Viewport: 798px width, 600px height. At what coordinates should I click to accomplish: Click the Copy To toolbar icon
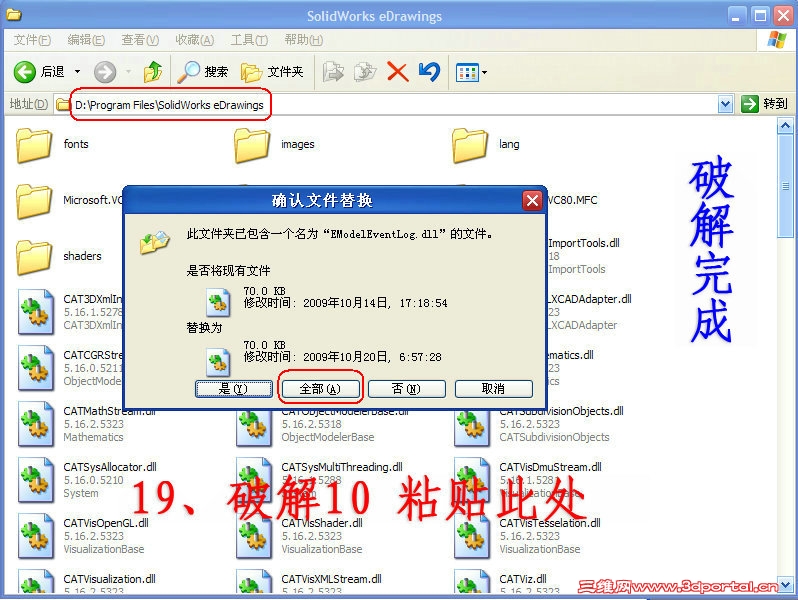pos(365,72)
